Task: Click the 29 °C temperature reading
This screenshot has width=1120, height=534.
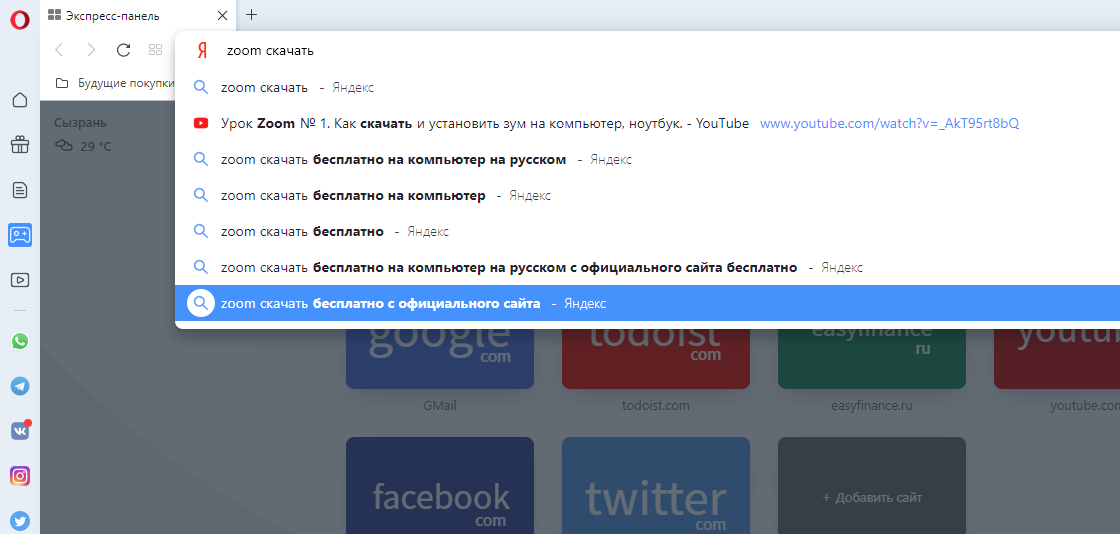Action: [x=96, y=147]
